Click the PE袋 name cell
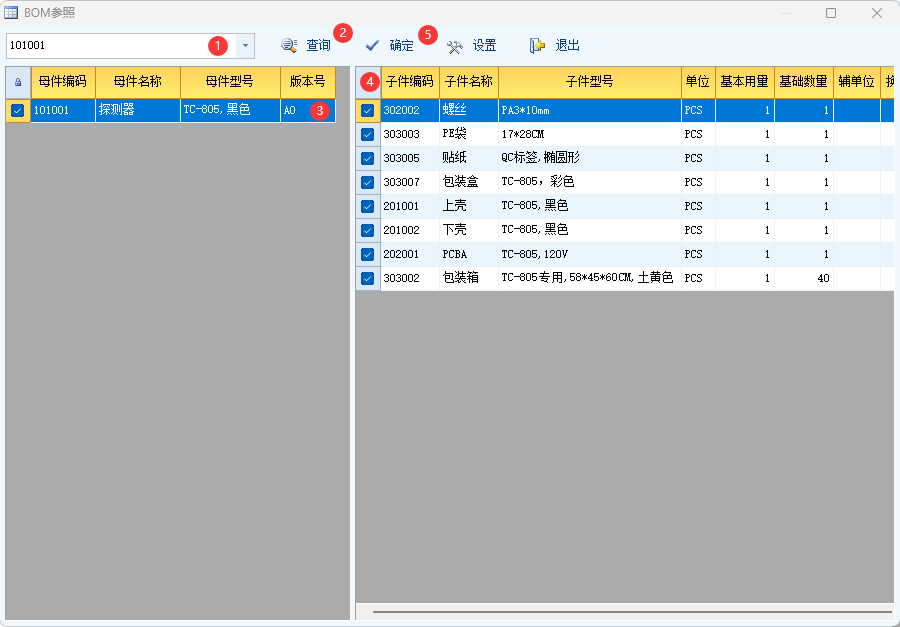This screenshot has height=627, width=900. 469,134
